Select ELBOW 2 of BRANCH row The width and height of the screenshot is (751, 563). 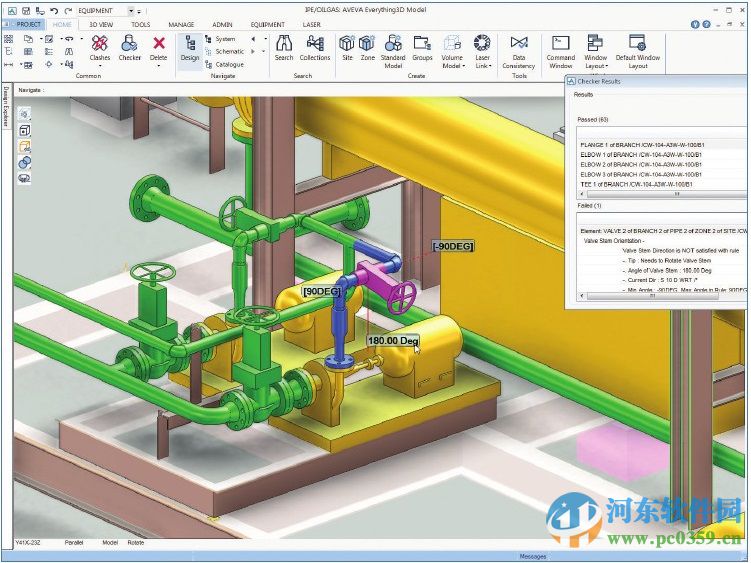[662, 164]
